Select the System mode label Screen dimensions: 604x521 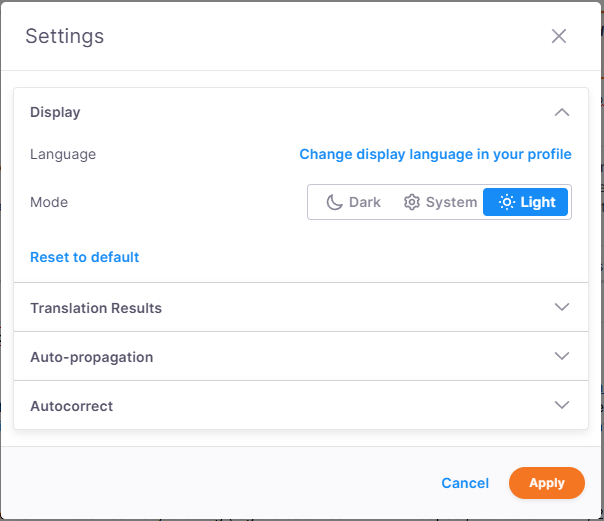coord(451,202)
